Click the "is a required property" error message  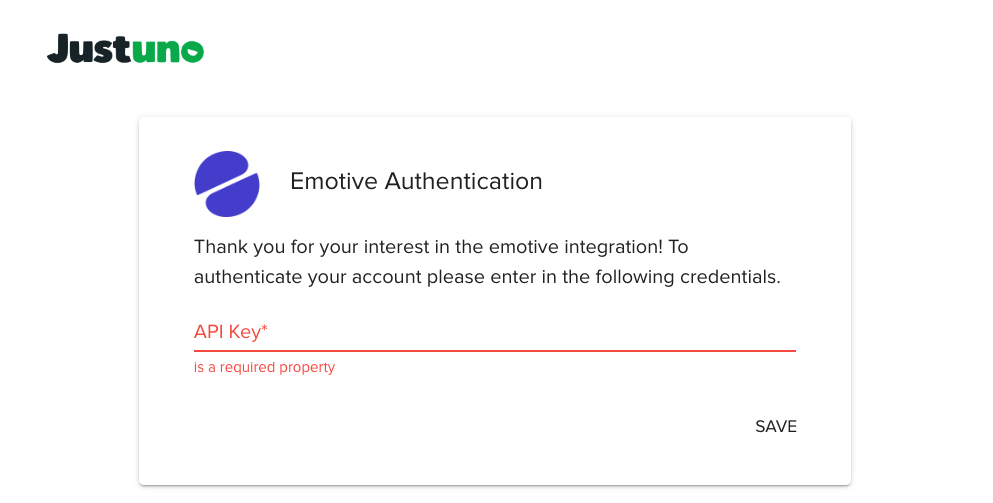point(264,368)
